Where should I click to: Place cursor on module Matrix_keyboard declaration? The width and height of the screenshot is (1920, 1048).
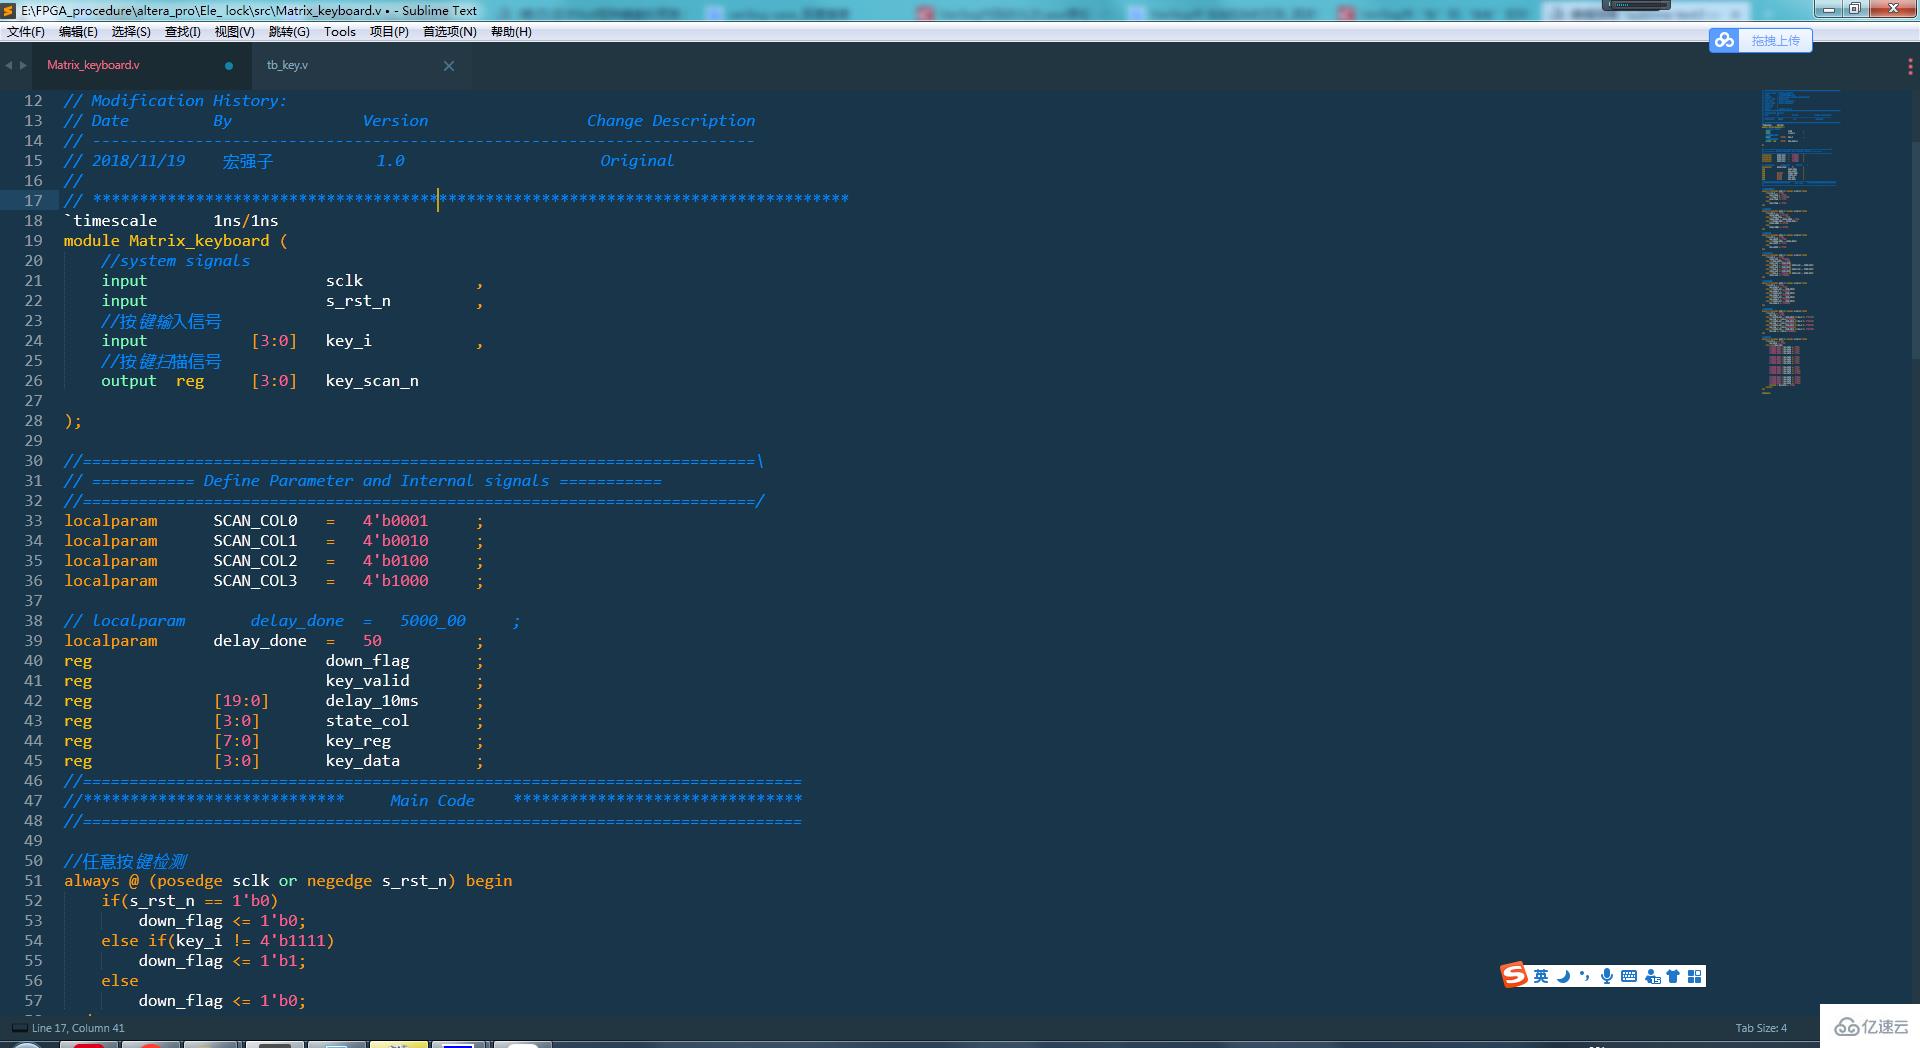pyautogui.click(x=175, y=240)
